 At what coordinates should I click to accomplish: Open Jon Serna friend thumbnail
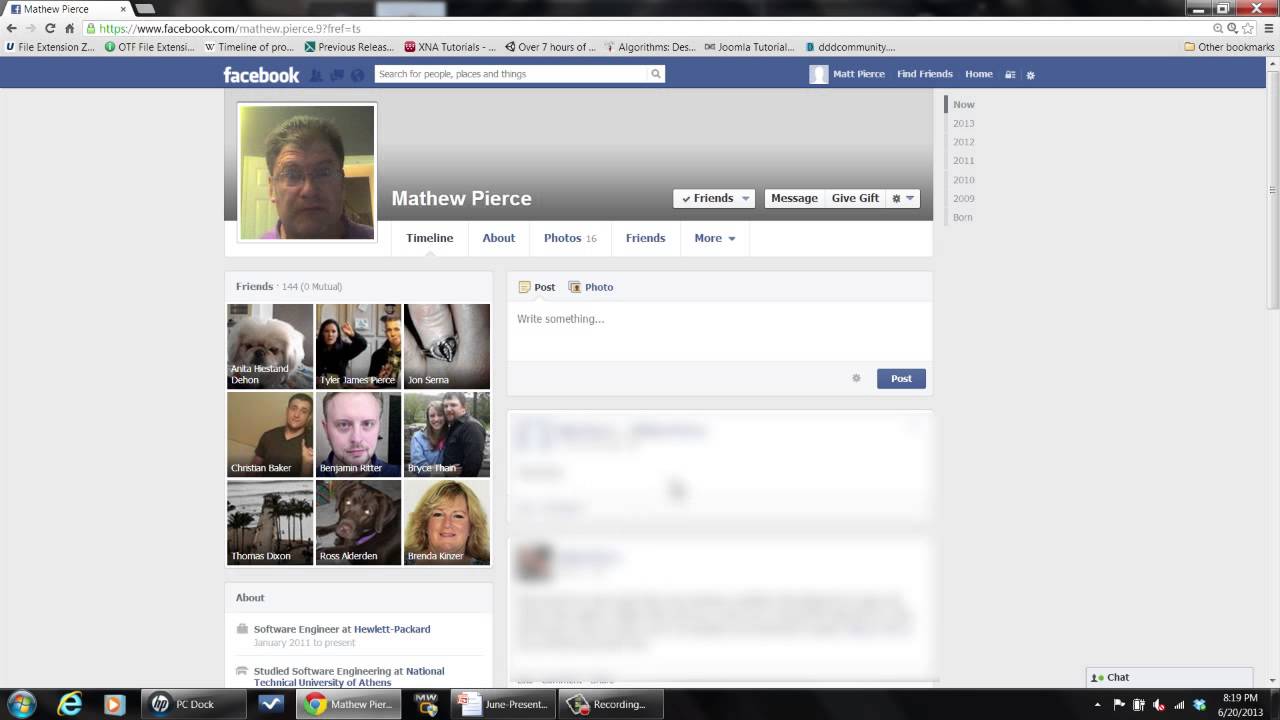click(447, 346)
